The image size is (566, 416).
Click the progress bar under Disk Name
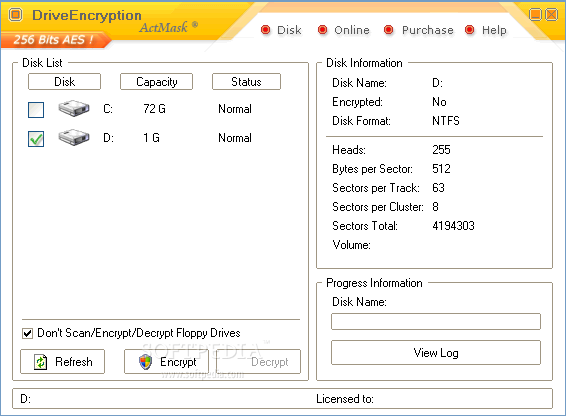pos(436,321)
